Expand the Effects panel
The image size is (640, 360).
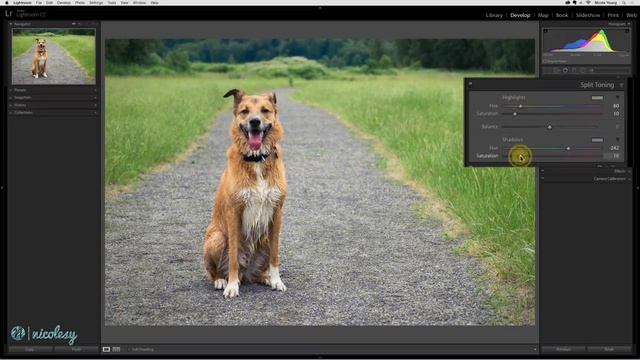click(619, 171)
